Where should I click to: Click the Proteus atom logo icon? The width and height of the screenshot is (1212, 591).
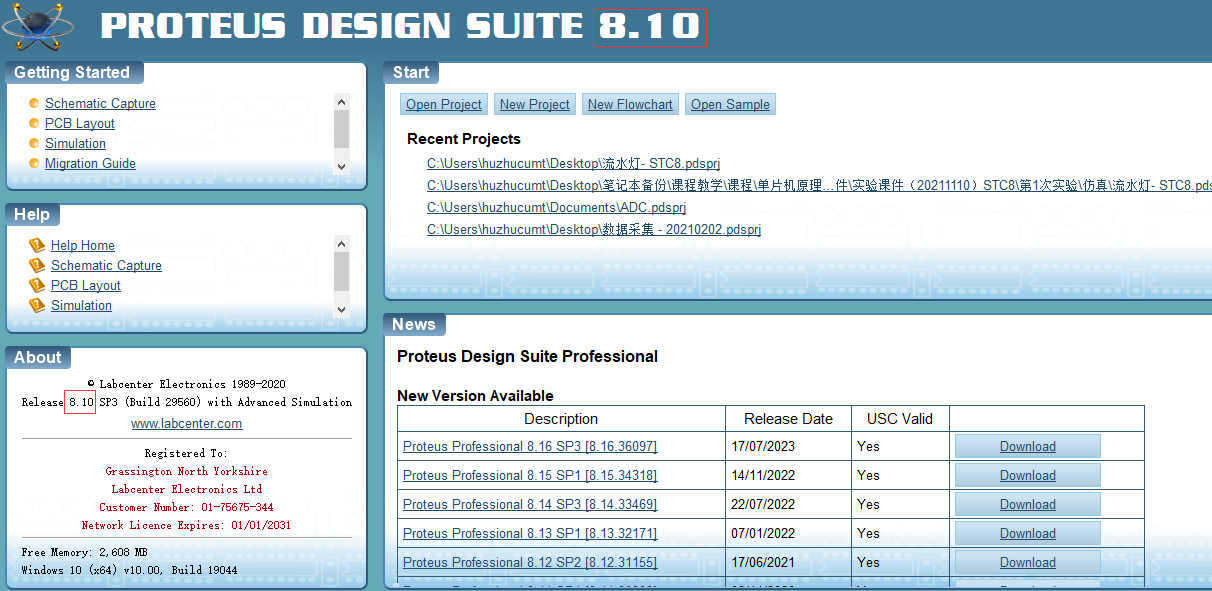(38, 27)
